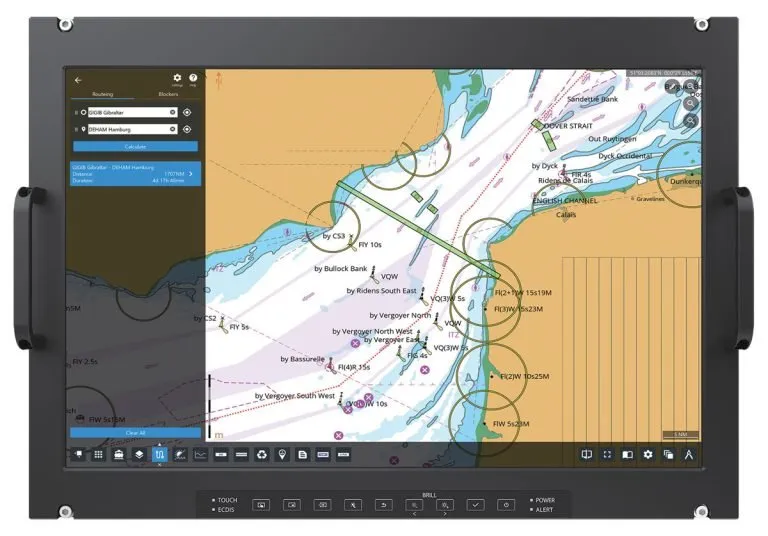Select the 'by Vergoyer North' buoy label
Image resolution: width=768 pixels, height=536 pixels.
(x=400, y=315)
